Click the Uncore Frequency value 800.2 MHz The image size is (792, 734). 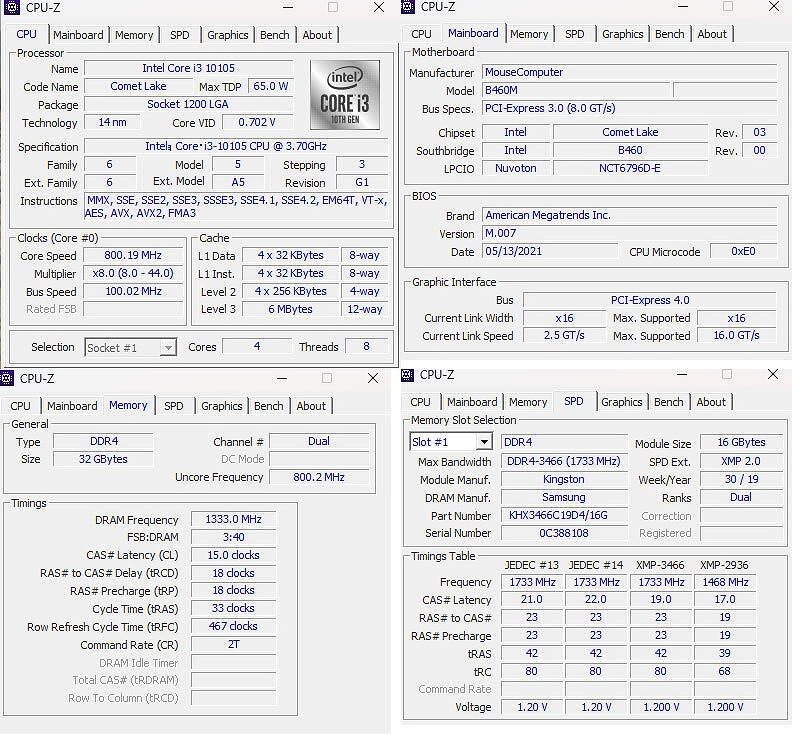coord(319,477)
